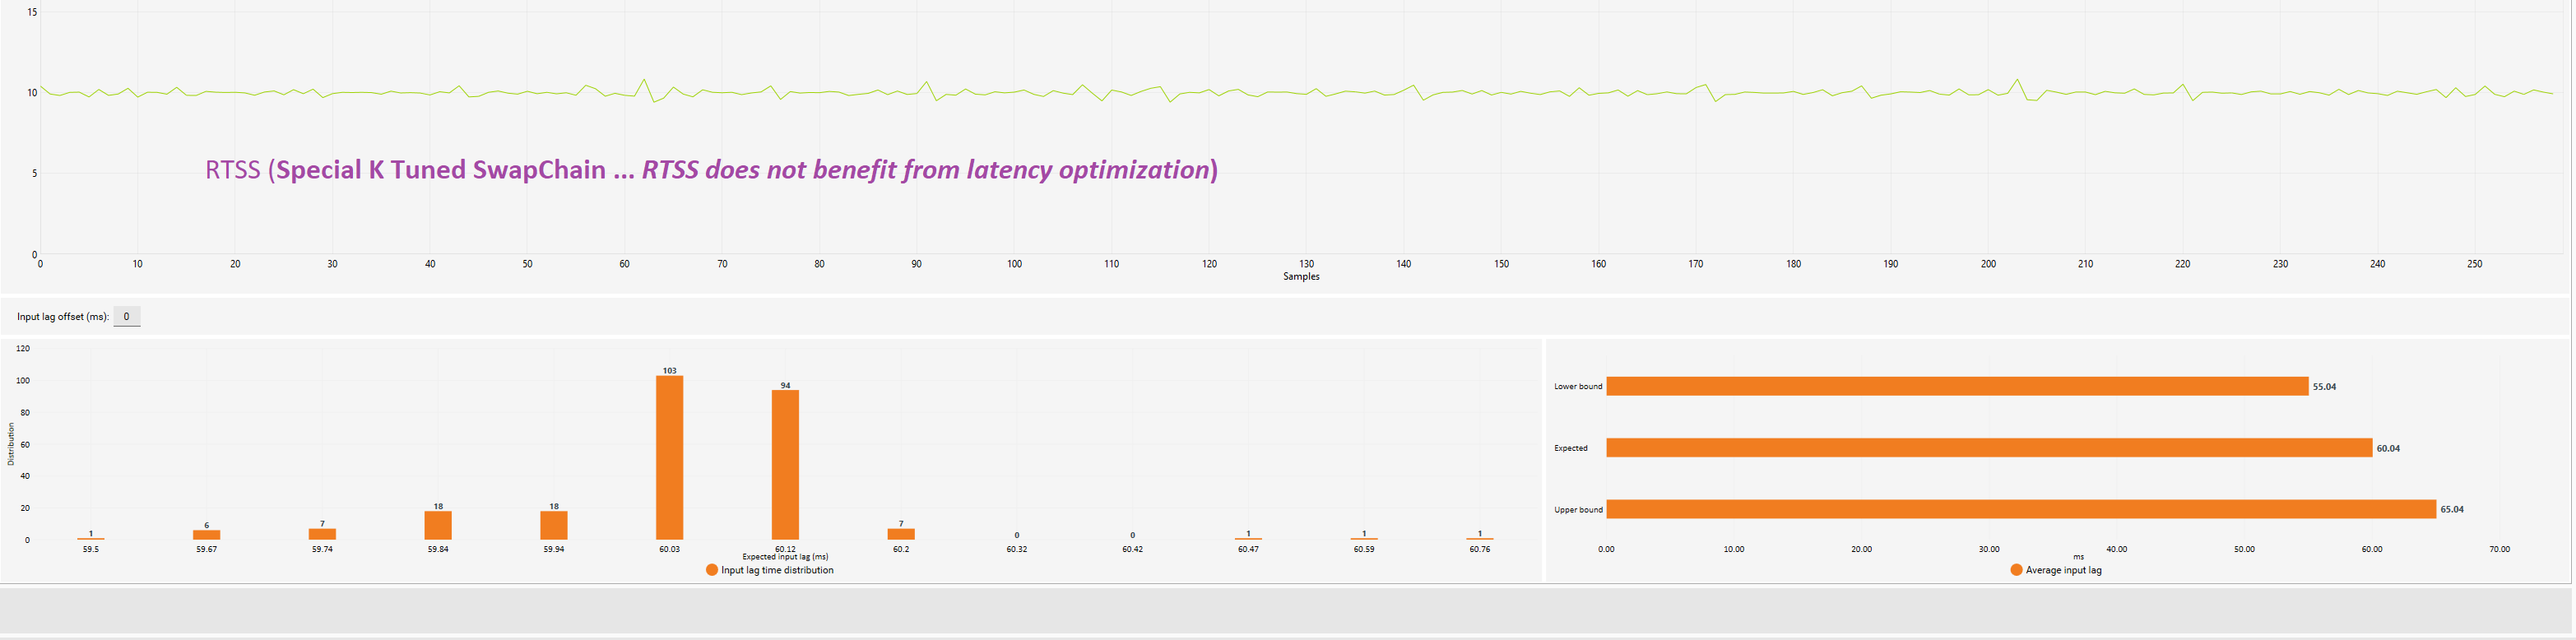Screen dimensions: 2576x640
Task: Select the Expected average input lag bar
Action: tap(1989, 448)
